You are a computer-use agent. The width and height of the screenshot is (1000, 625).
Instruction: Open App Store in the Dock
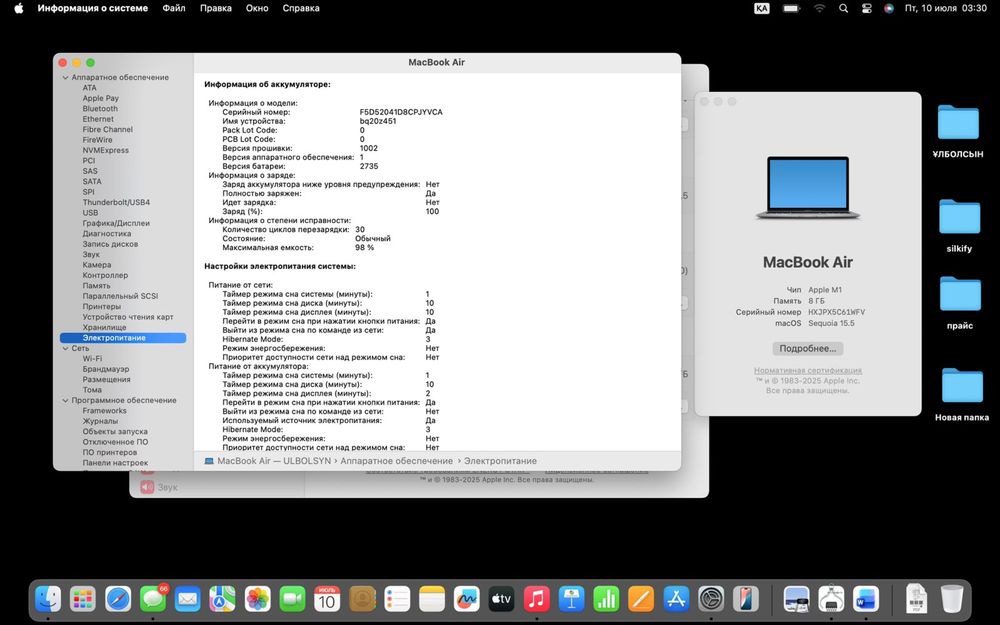pos(676,599)
